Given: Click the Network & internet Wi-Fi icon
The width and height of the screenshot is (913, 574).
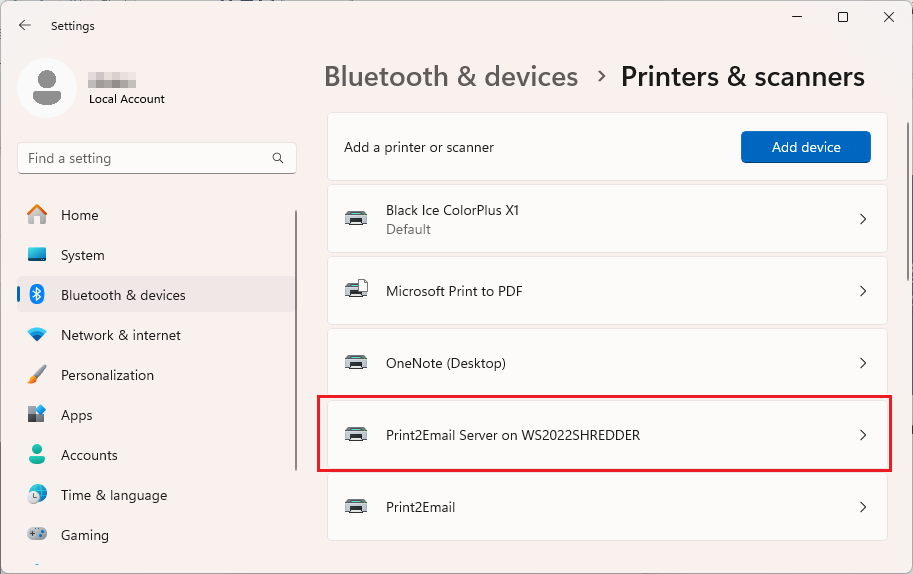Looking at the screenshot, I should tap(37, 335).
